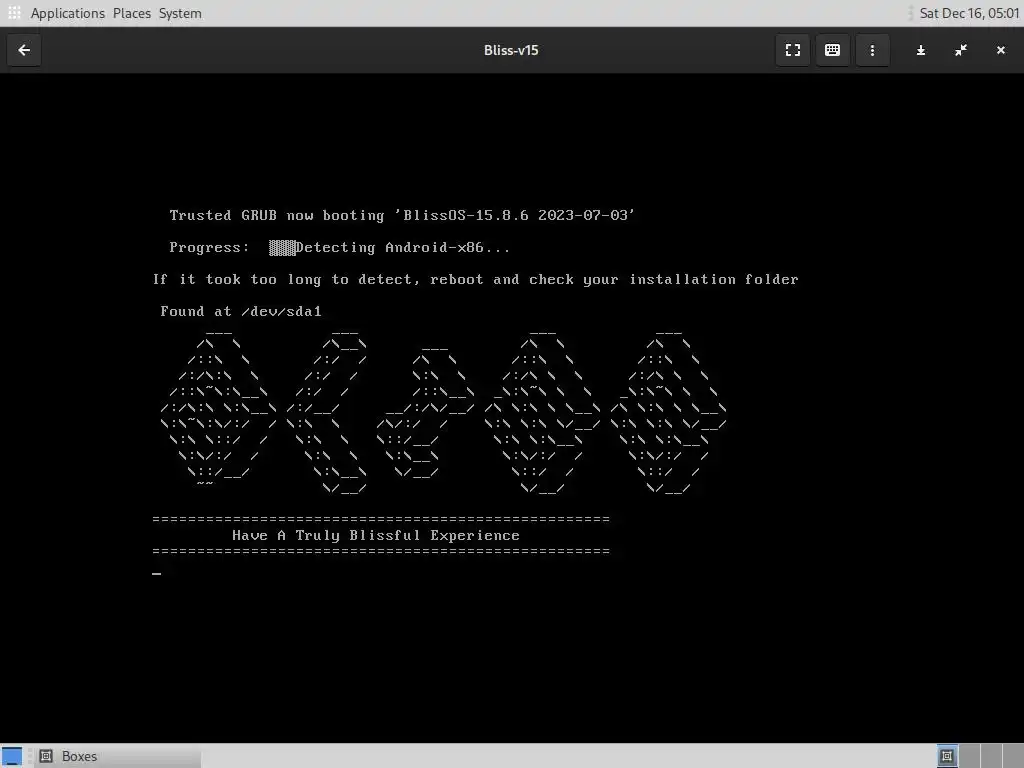Select the Boxes taskbar entry
The width and height of the screenshot is (1024, 768).
coord(118,756)
